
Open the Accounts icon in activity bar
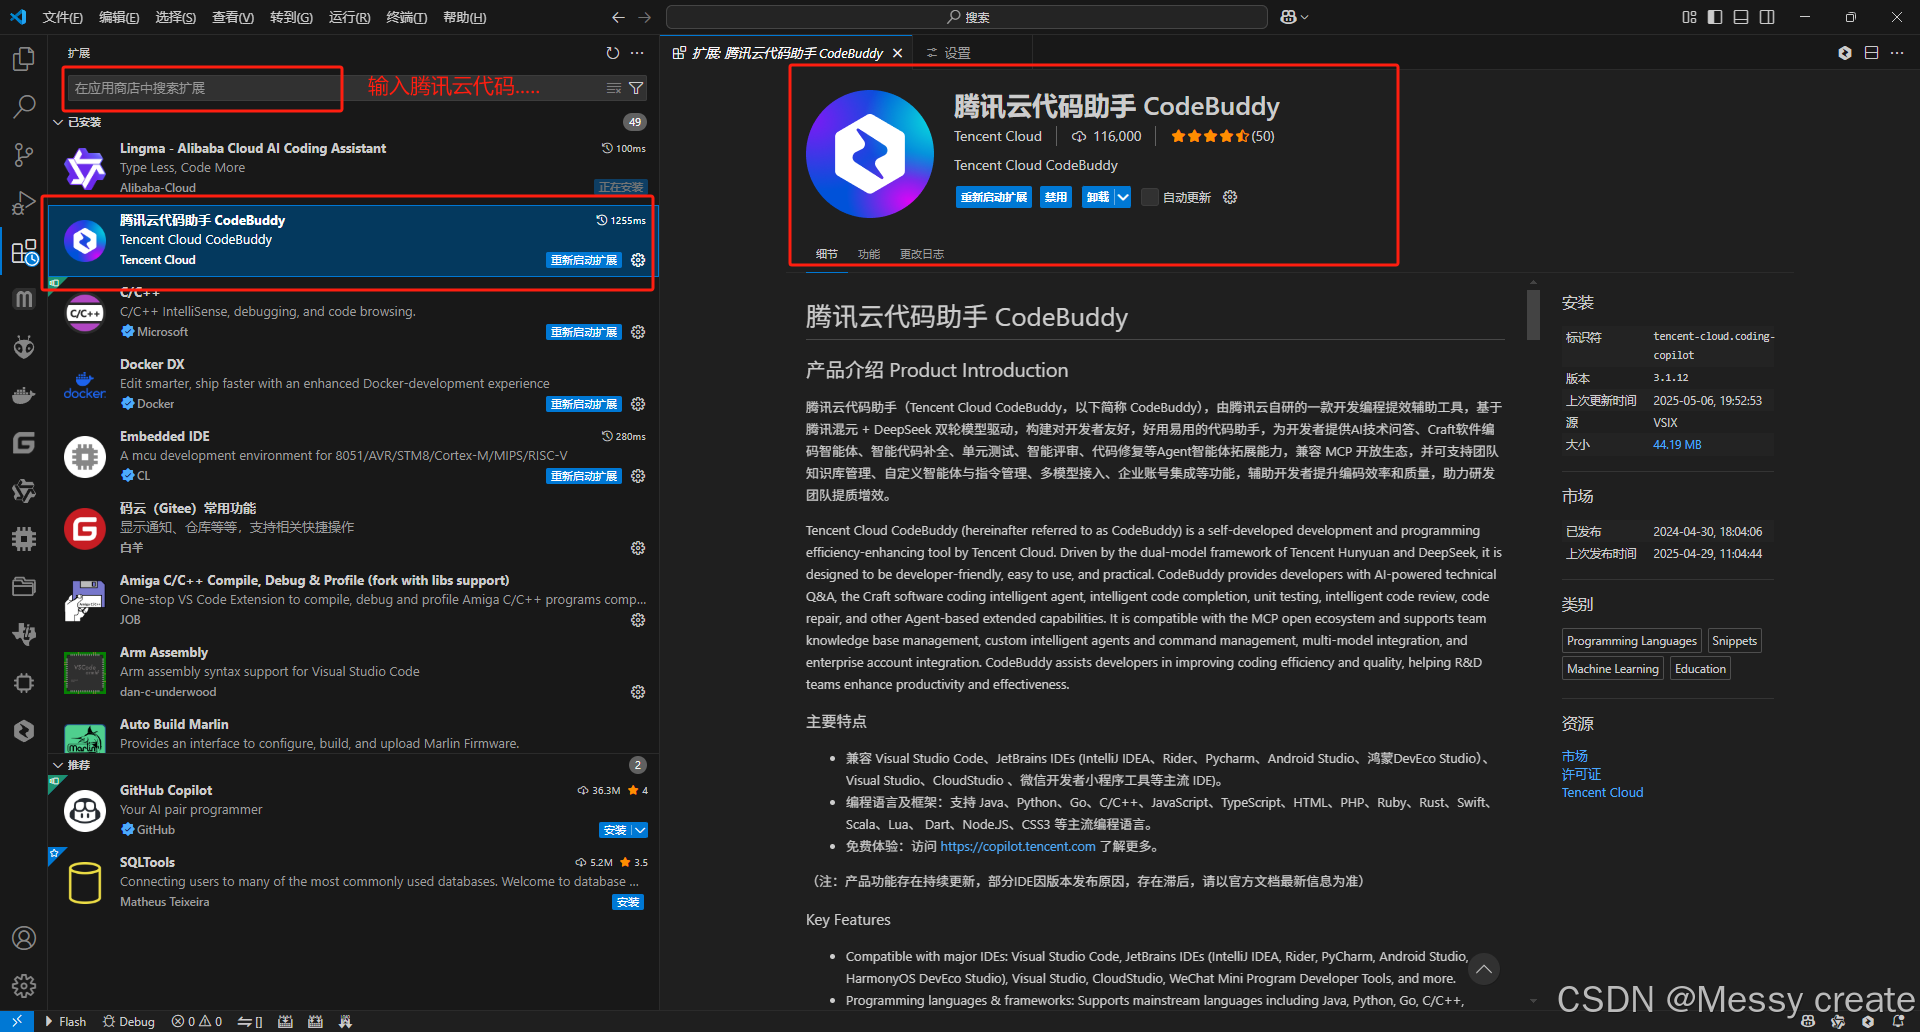tap(24, 938)
